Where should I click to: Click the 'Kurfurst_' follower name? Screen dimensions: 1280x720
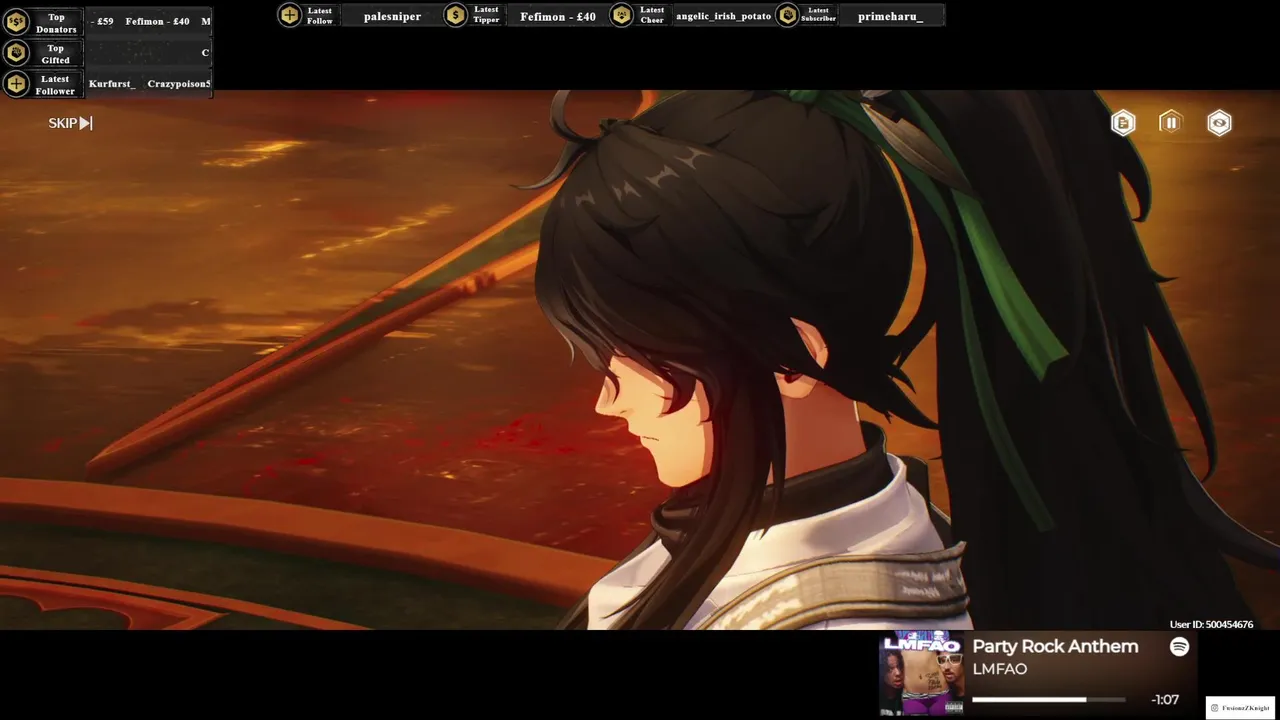(112, 83)
